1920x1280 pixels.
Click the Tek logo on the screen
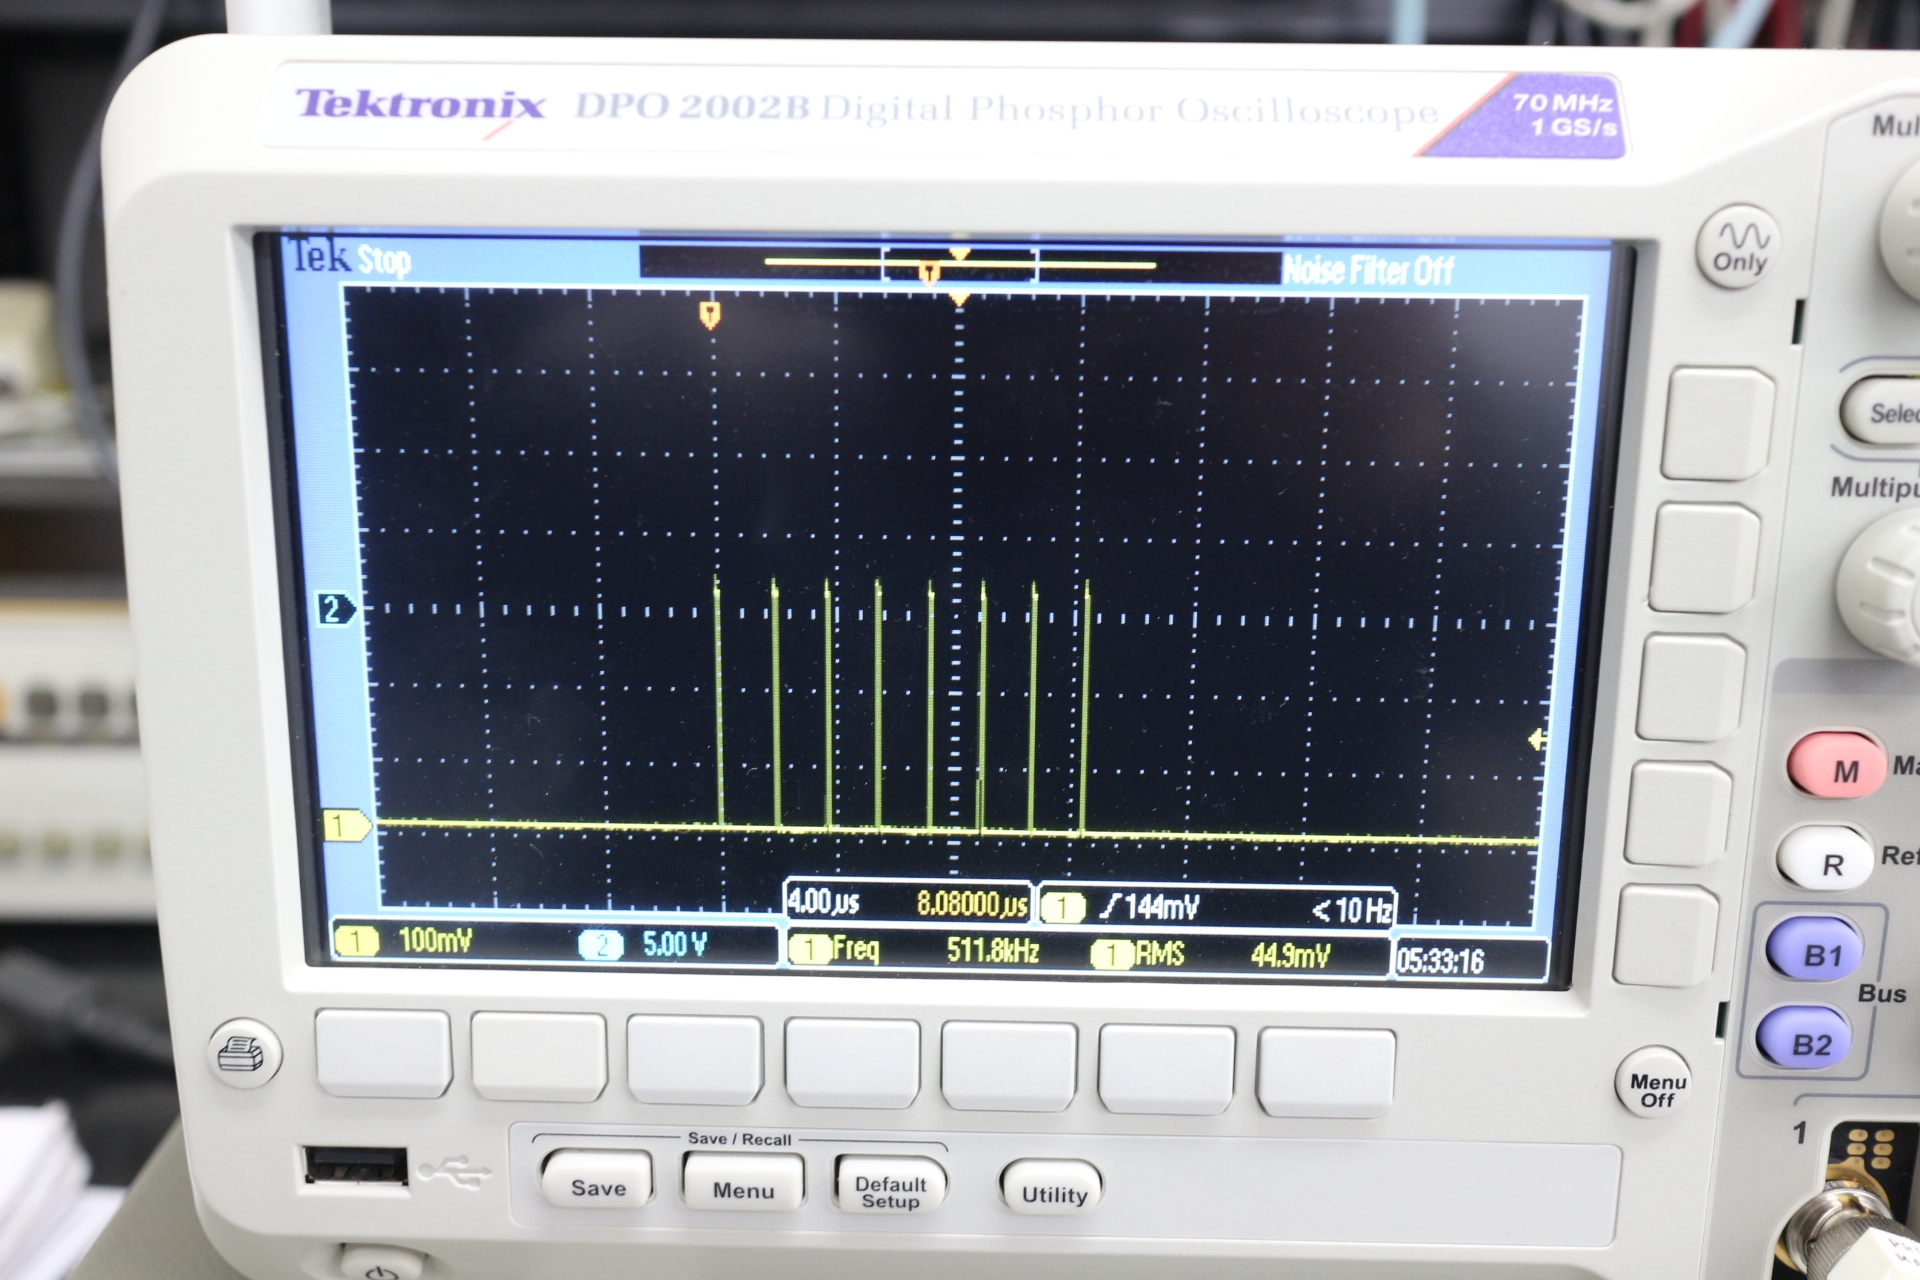click(x=319, y=256)
